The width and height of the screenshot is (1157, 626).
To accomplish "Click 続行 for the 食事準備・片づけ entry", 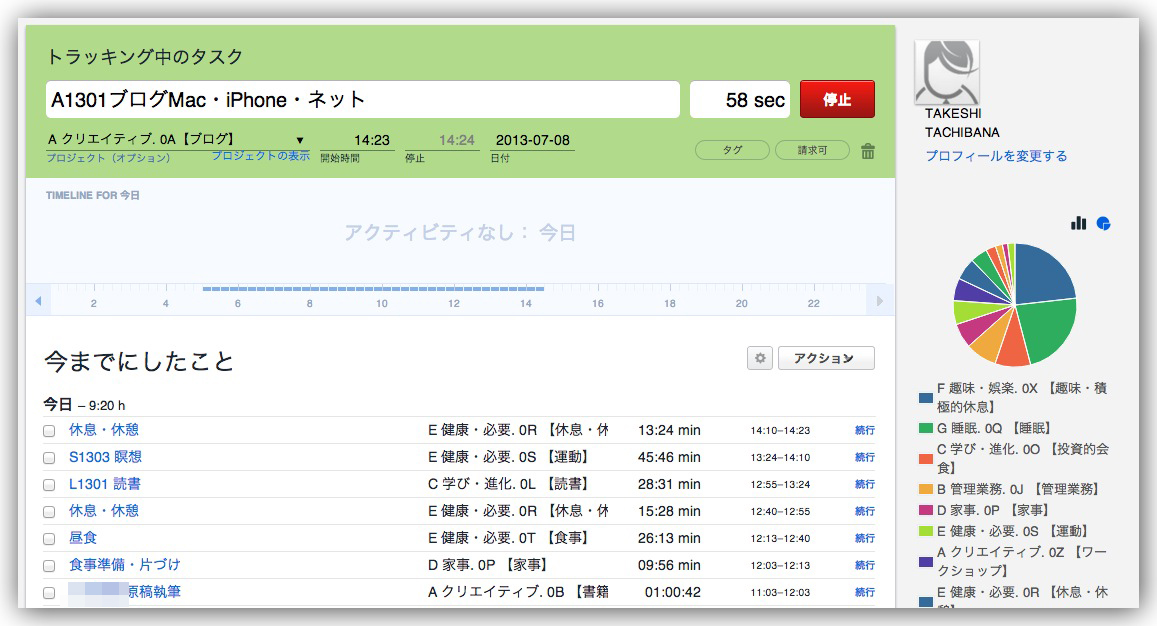I will 864,565.
